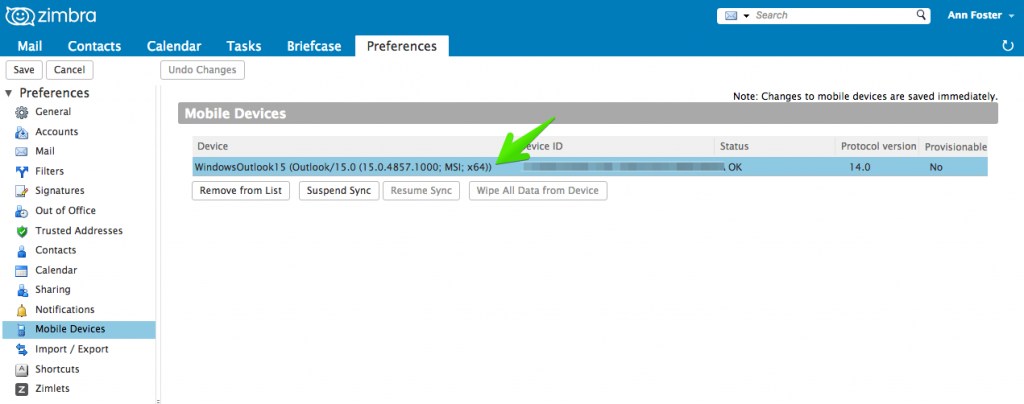1024x404 pixels.
Task: Open Signatures preferences
Action: coord(59,191)
